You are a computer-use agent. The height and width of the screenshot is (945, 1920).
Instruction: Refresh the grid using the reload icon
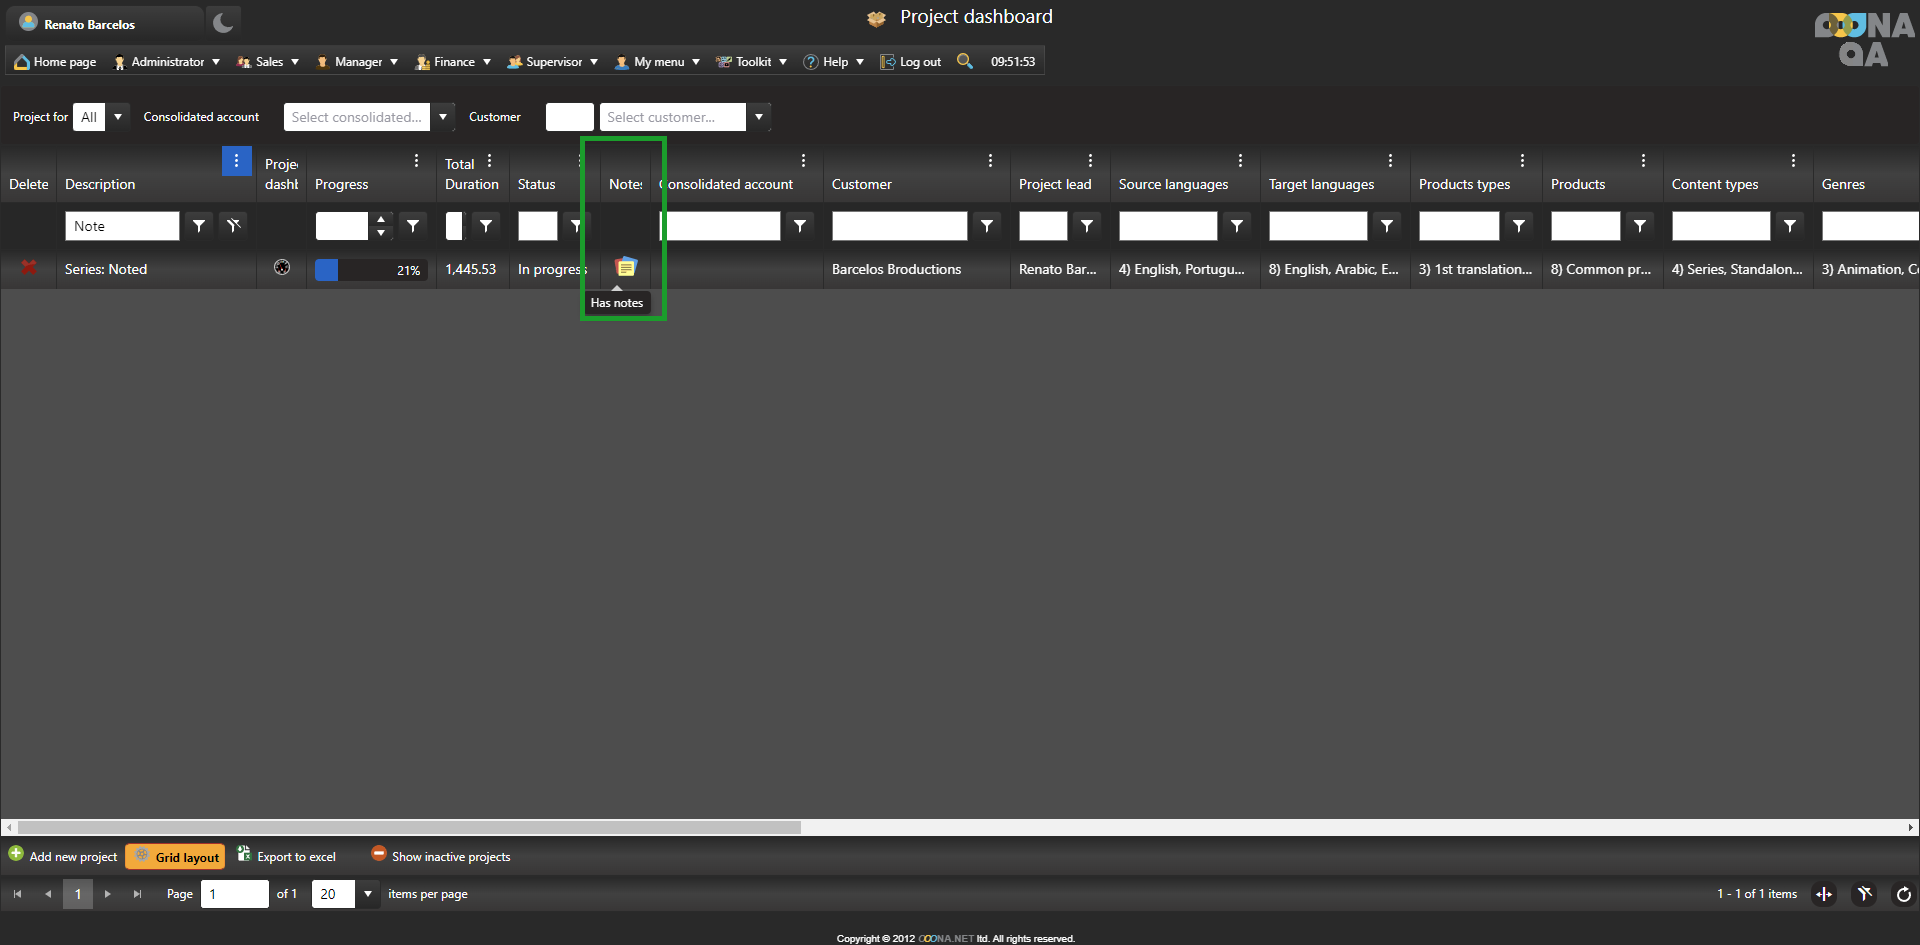point(1903,894)
